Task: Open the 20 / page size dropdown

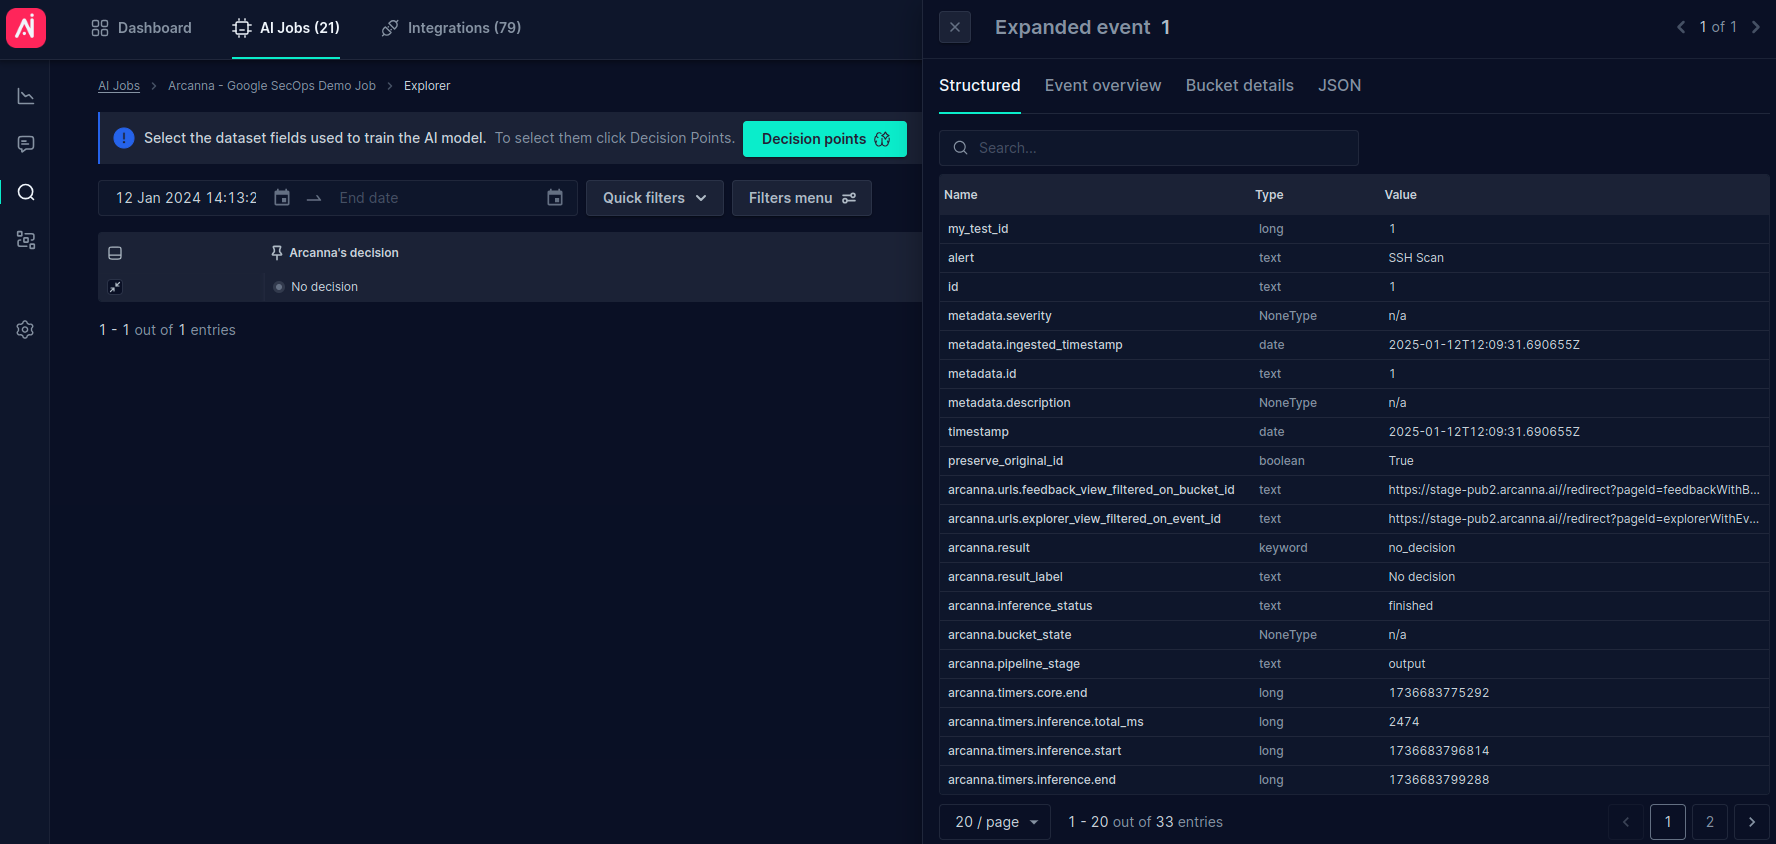Action: 995,822
